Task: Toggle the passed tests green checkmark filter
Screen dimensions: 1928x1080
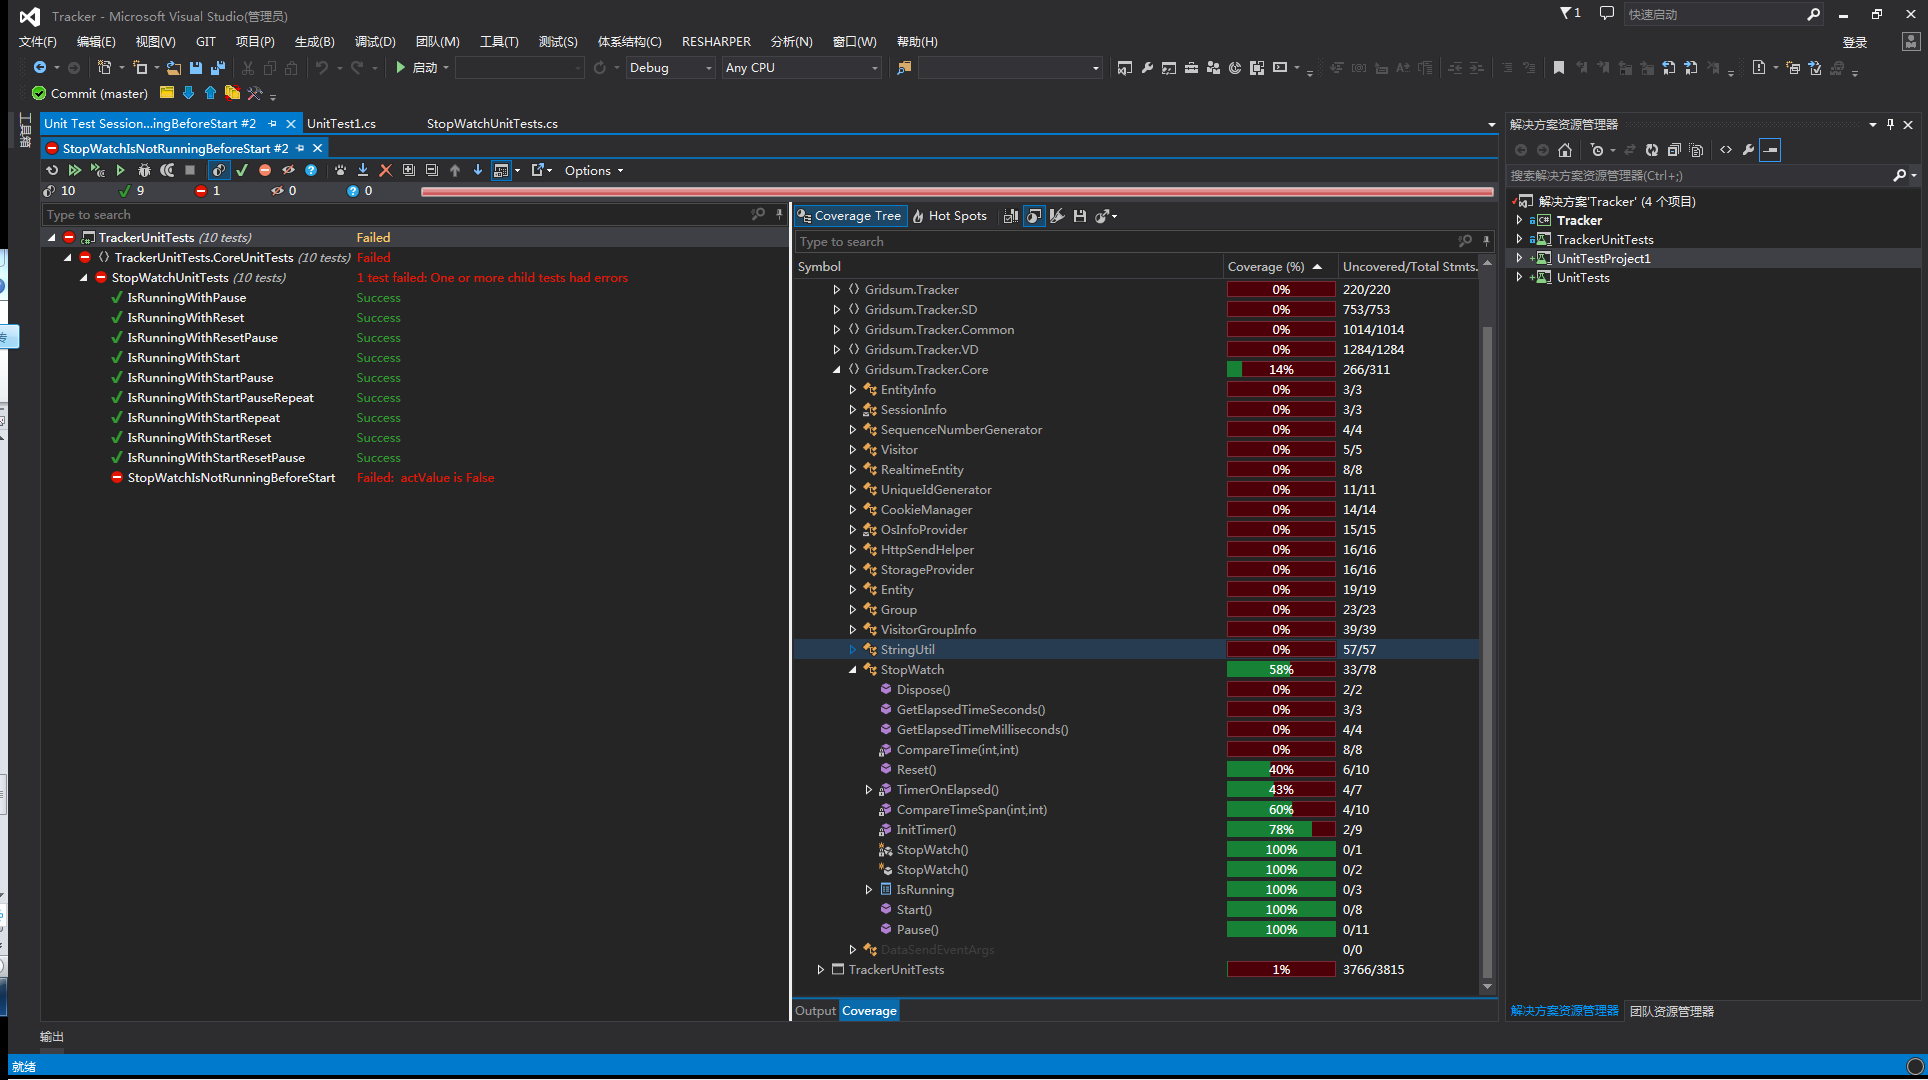Action: (242, 170)
